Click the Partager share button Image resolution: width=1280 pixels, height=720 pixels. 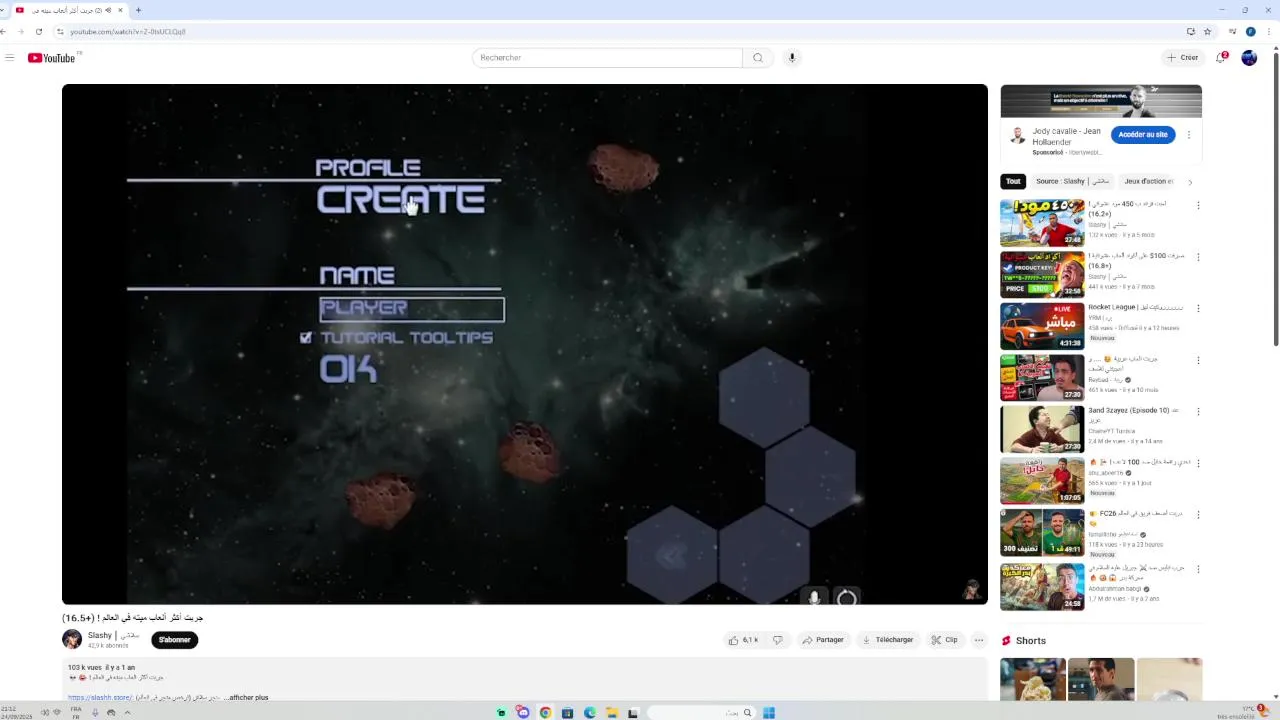click(x=823, y=640)
